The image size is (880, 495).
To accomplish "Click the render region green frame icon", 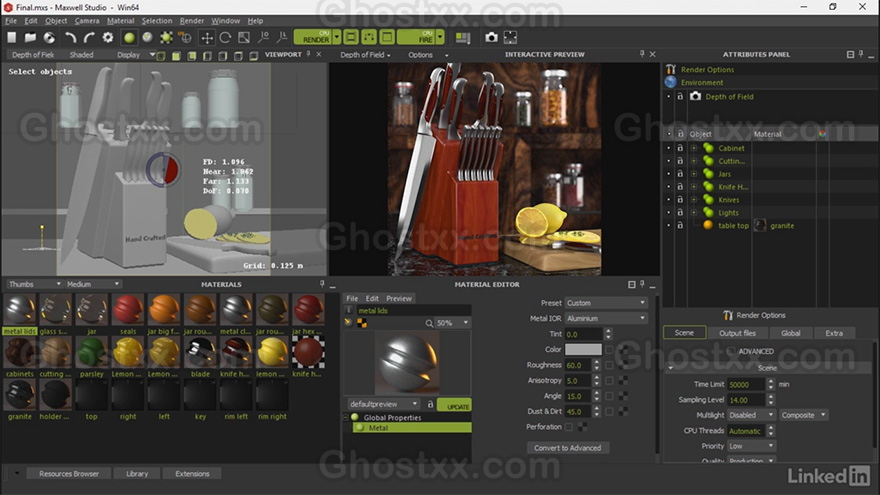I will (x=387, y=37).
